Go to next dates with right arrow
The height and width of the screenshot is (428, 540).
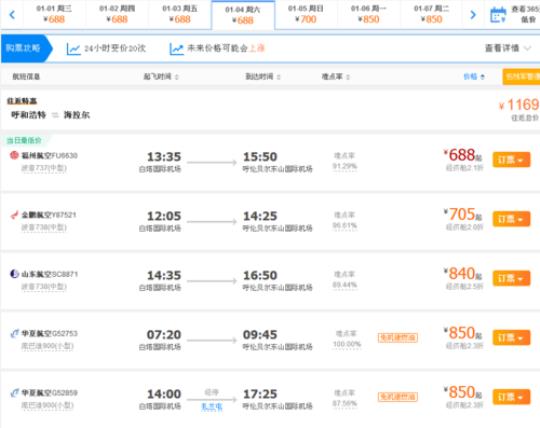[473, 14]
